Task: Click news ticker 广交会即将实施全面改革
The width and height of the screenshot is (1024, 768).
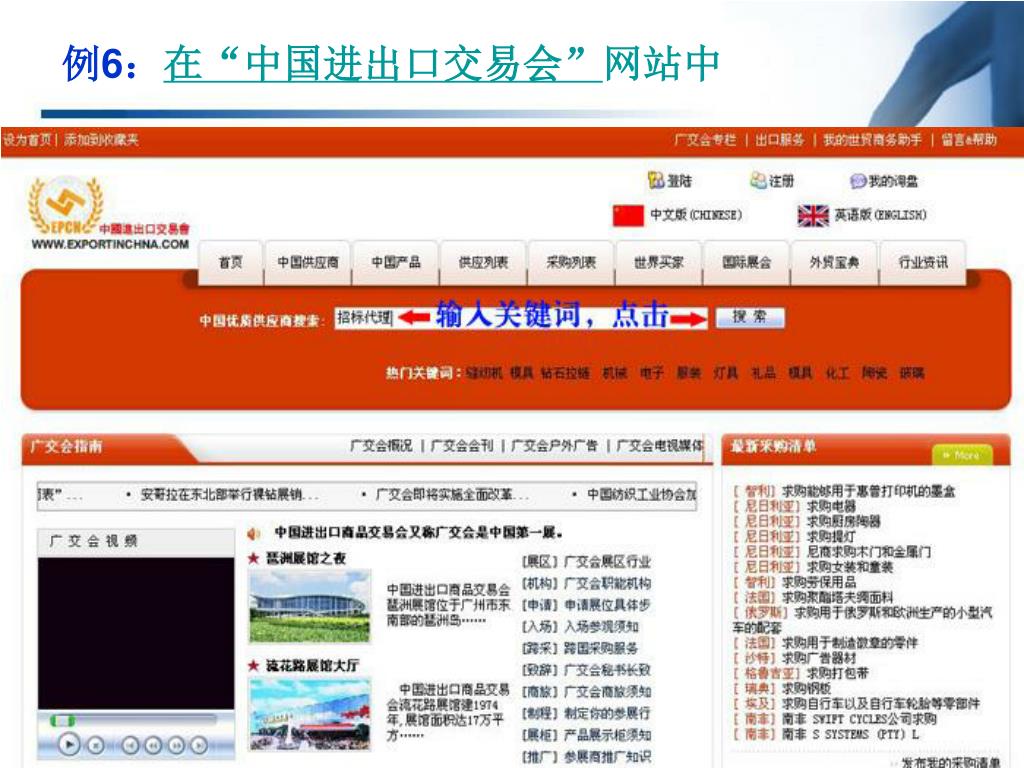Action: (451, 494)
